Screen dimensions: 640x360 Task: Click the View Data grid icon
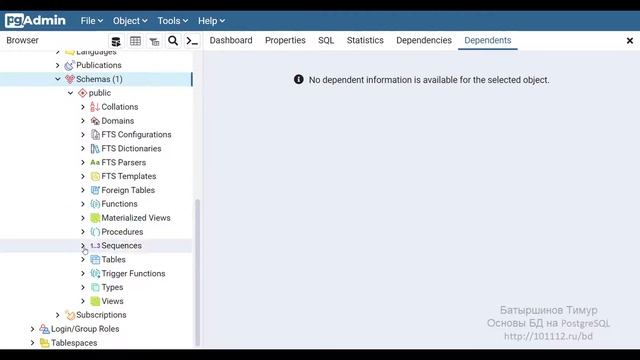click(135, 41)
